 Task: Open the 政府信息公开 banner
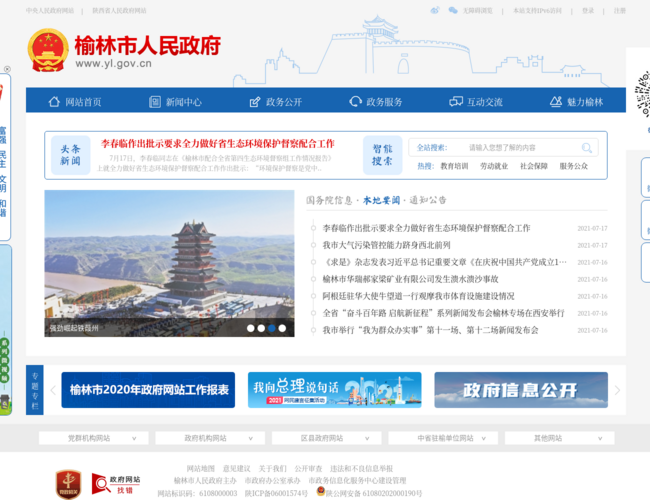[x=521, y=390]
